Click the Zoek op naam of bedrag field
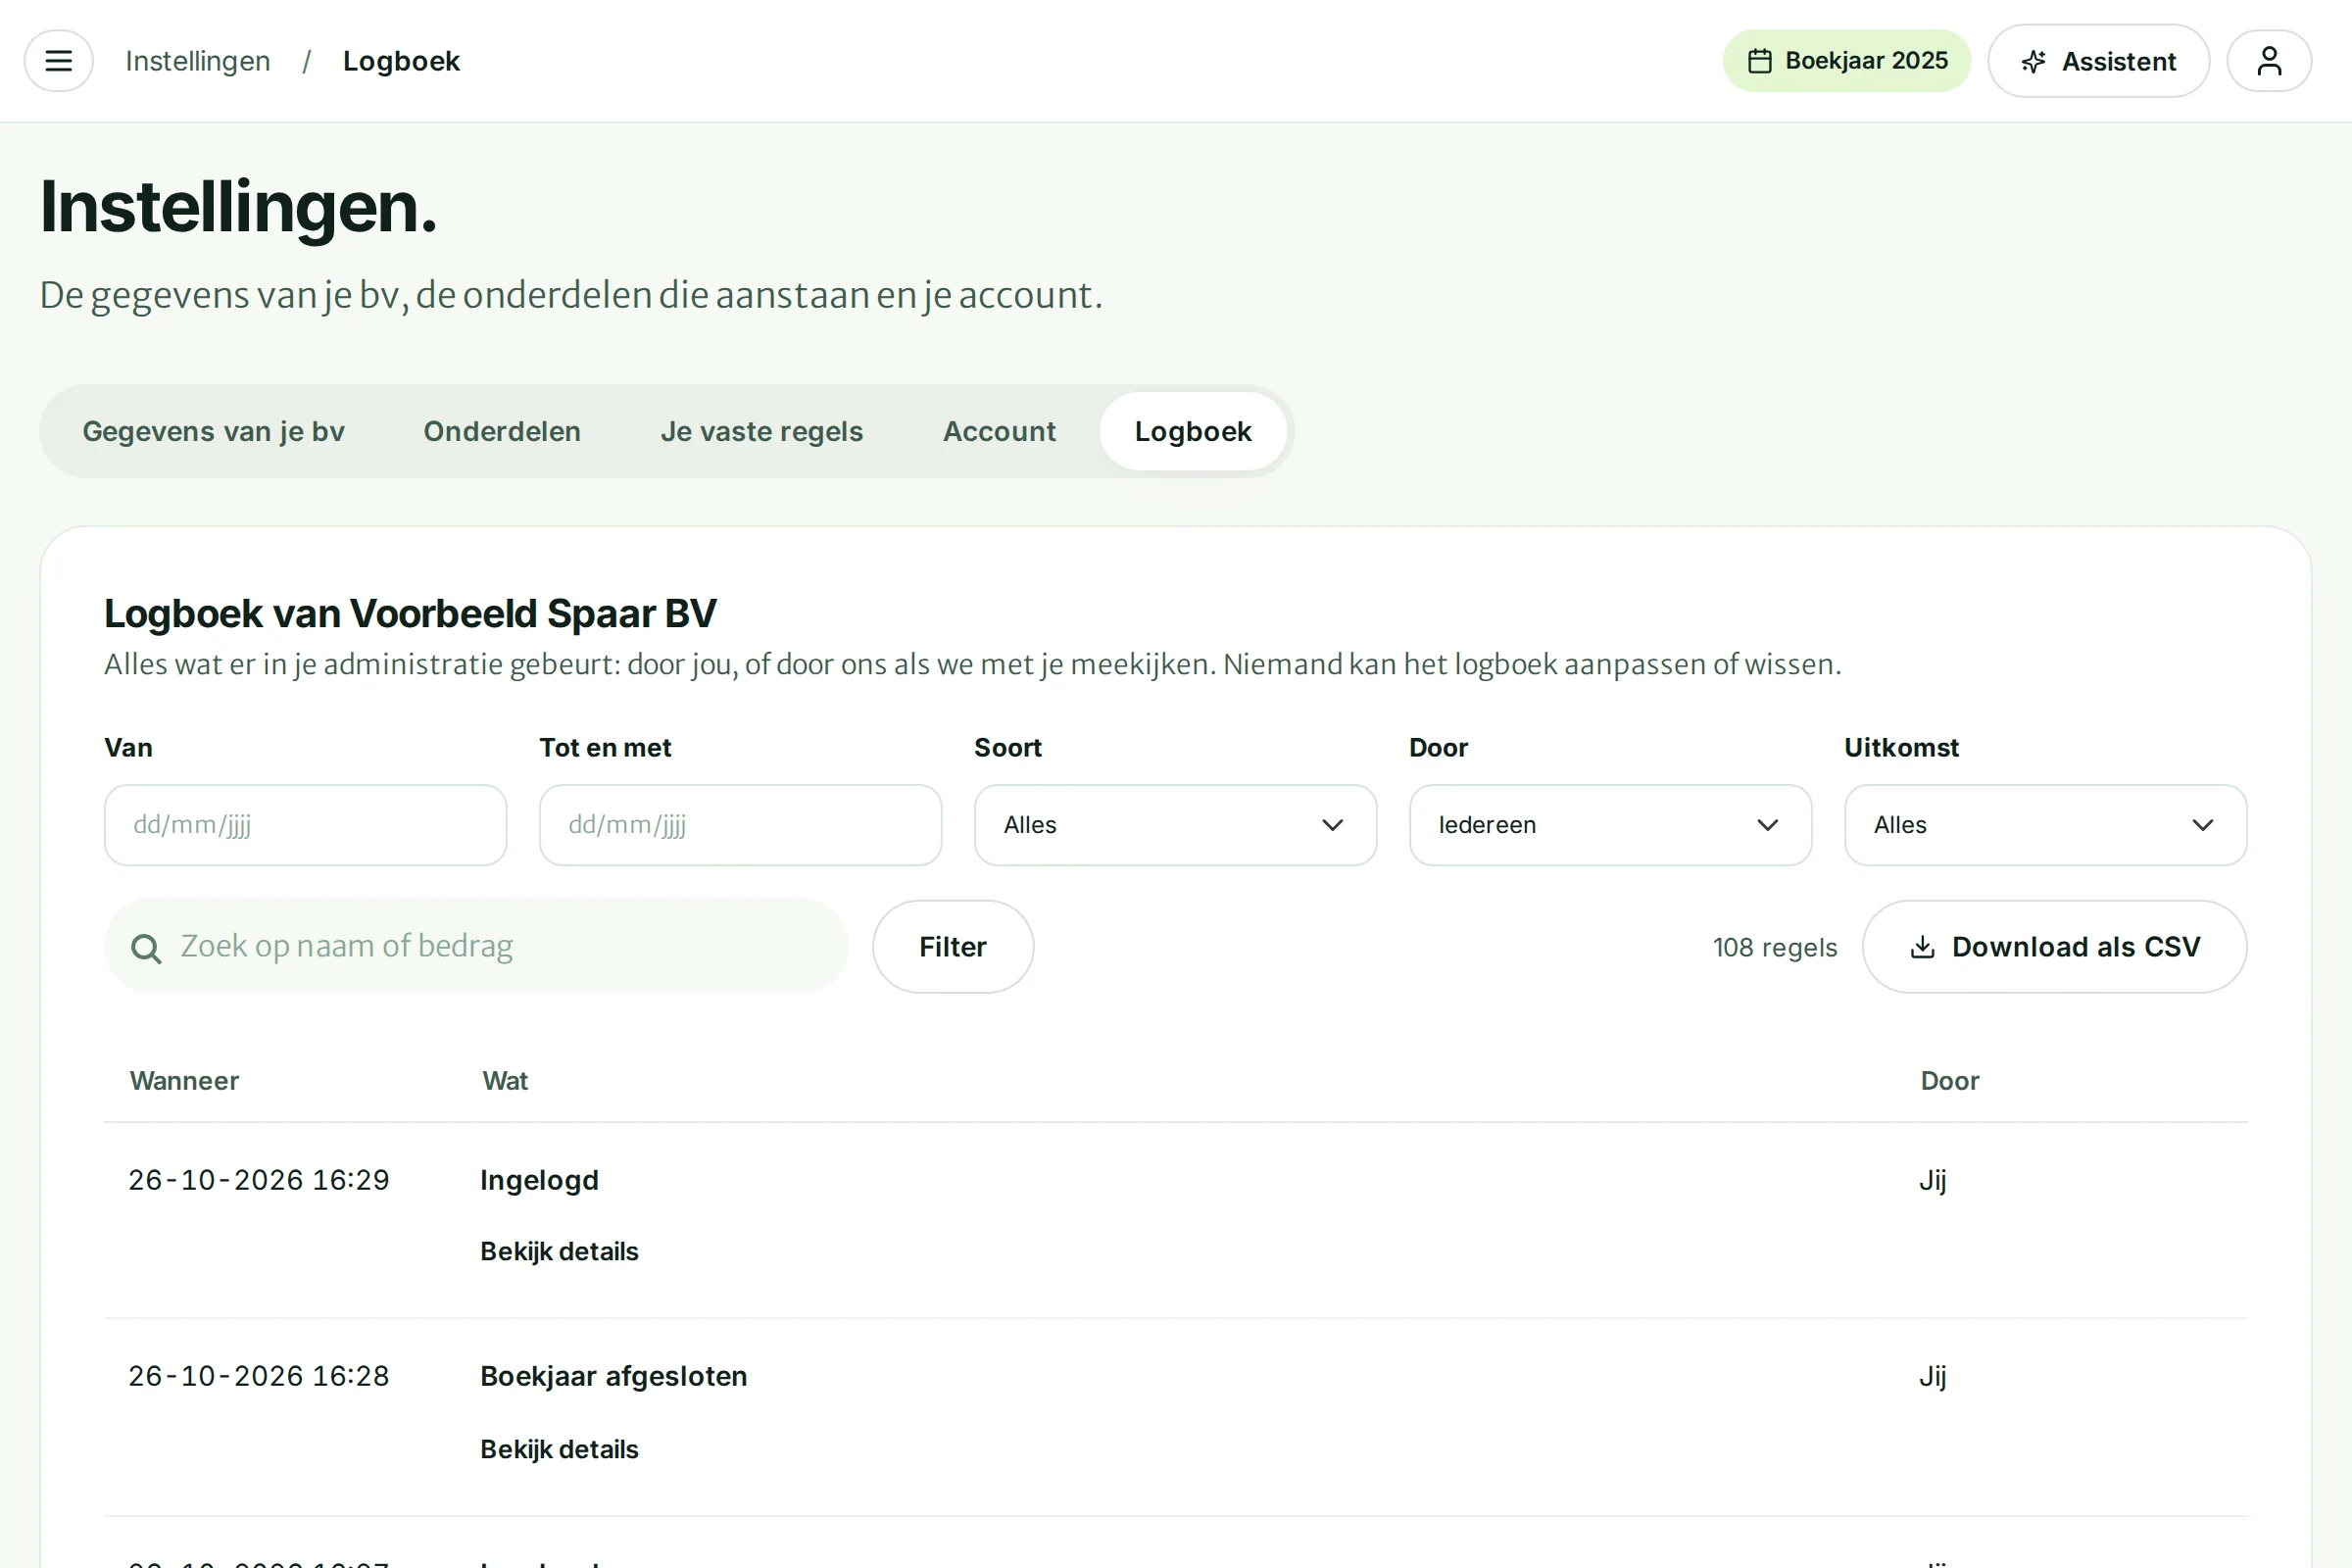This screenshot has width=2352, height=1568. 476,946
